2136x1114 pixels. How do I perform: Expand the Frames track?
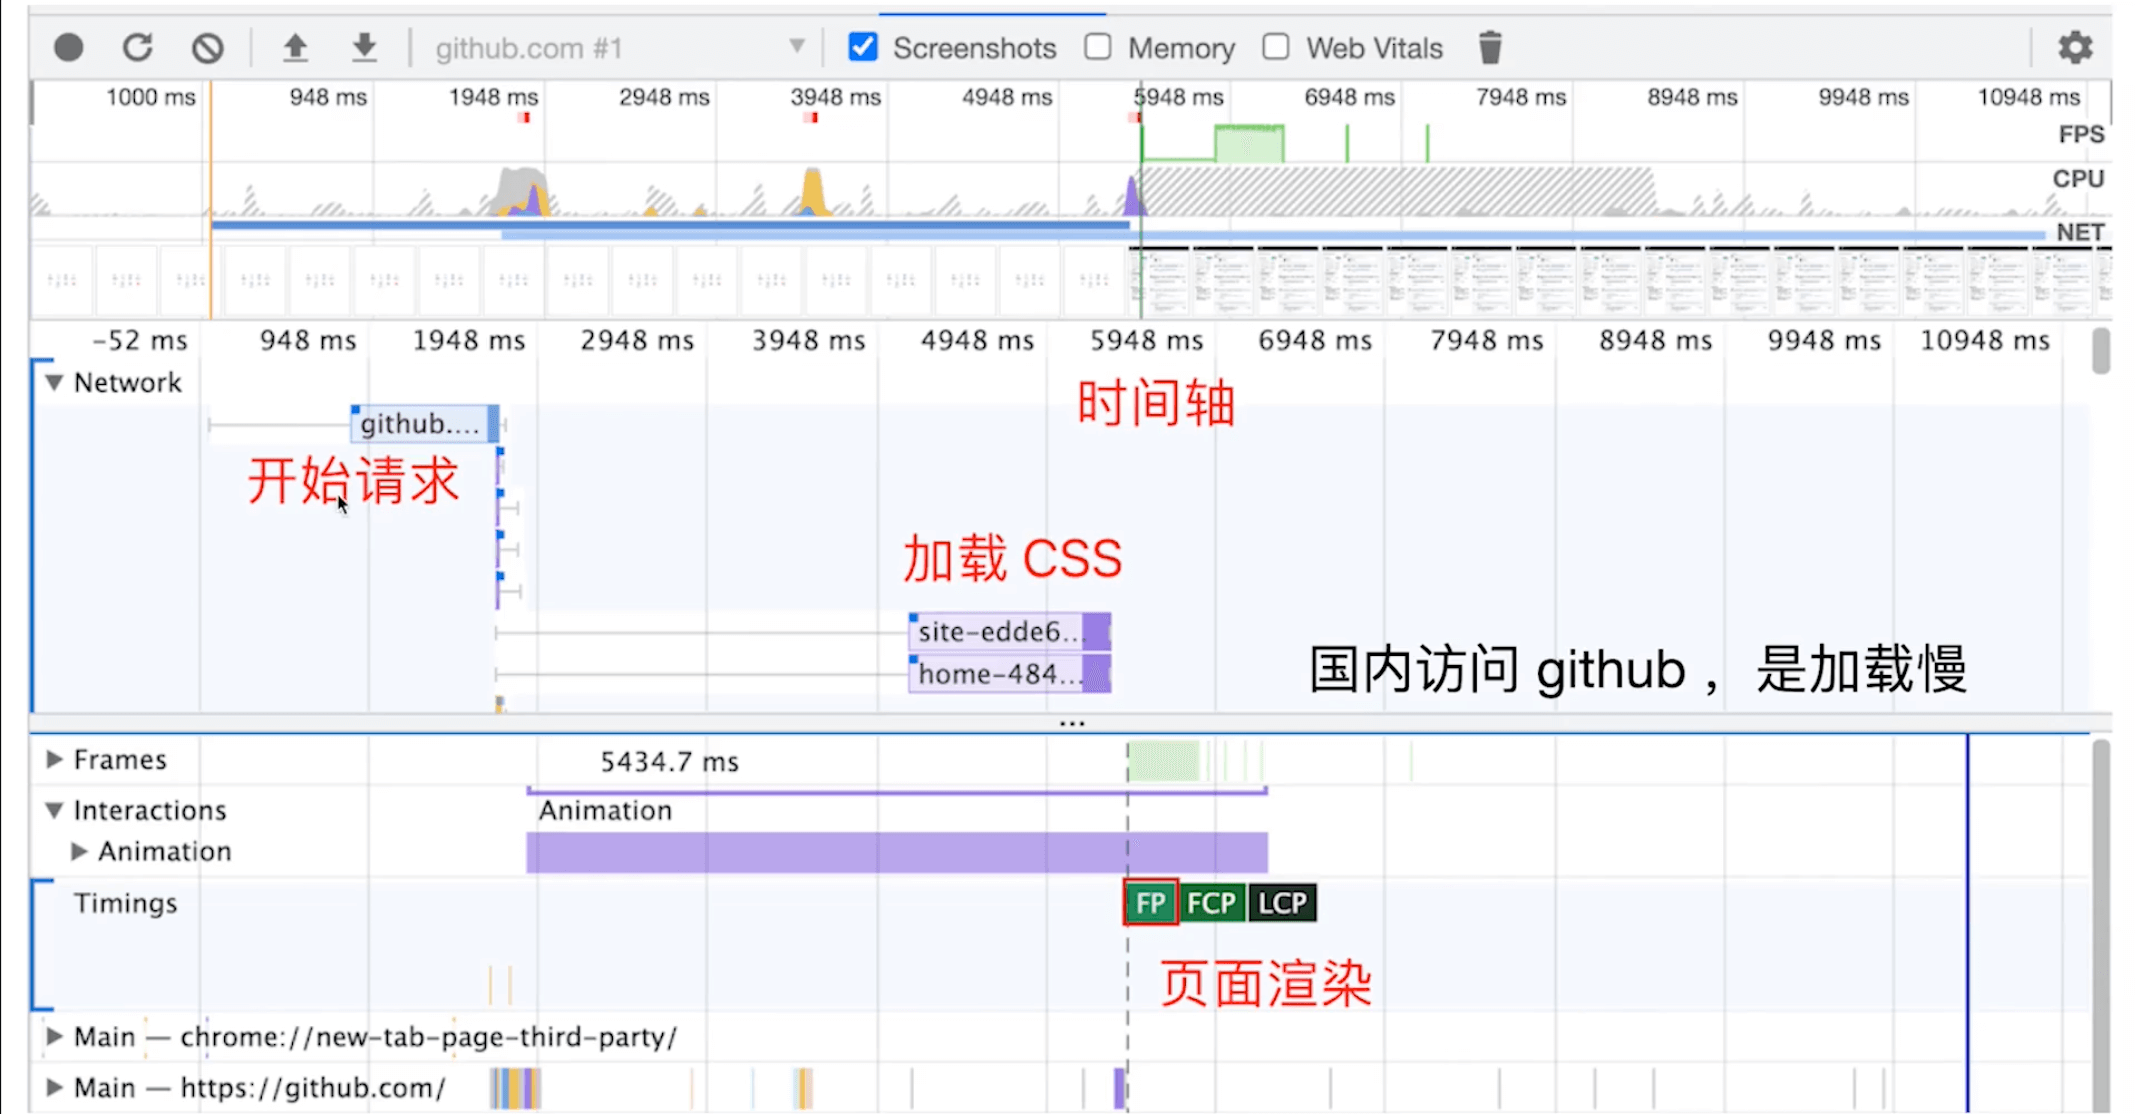[54, 759]
